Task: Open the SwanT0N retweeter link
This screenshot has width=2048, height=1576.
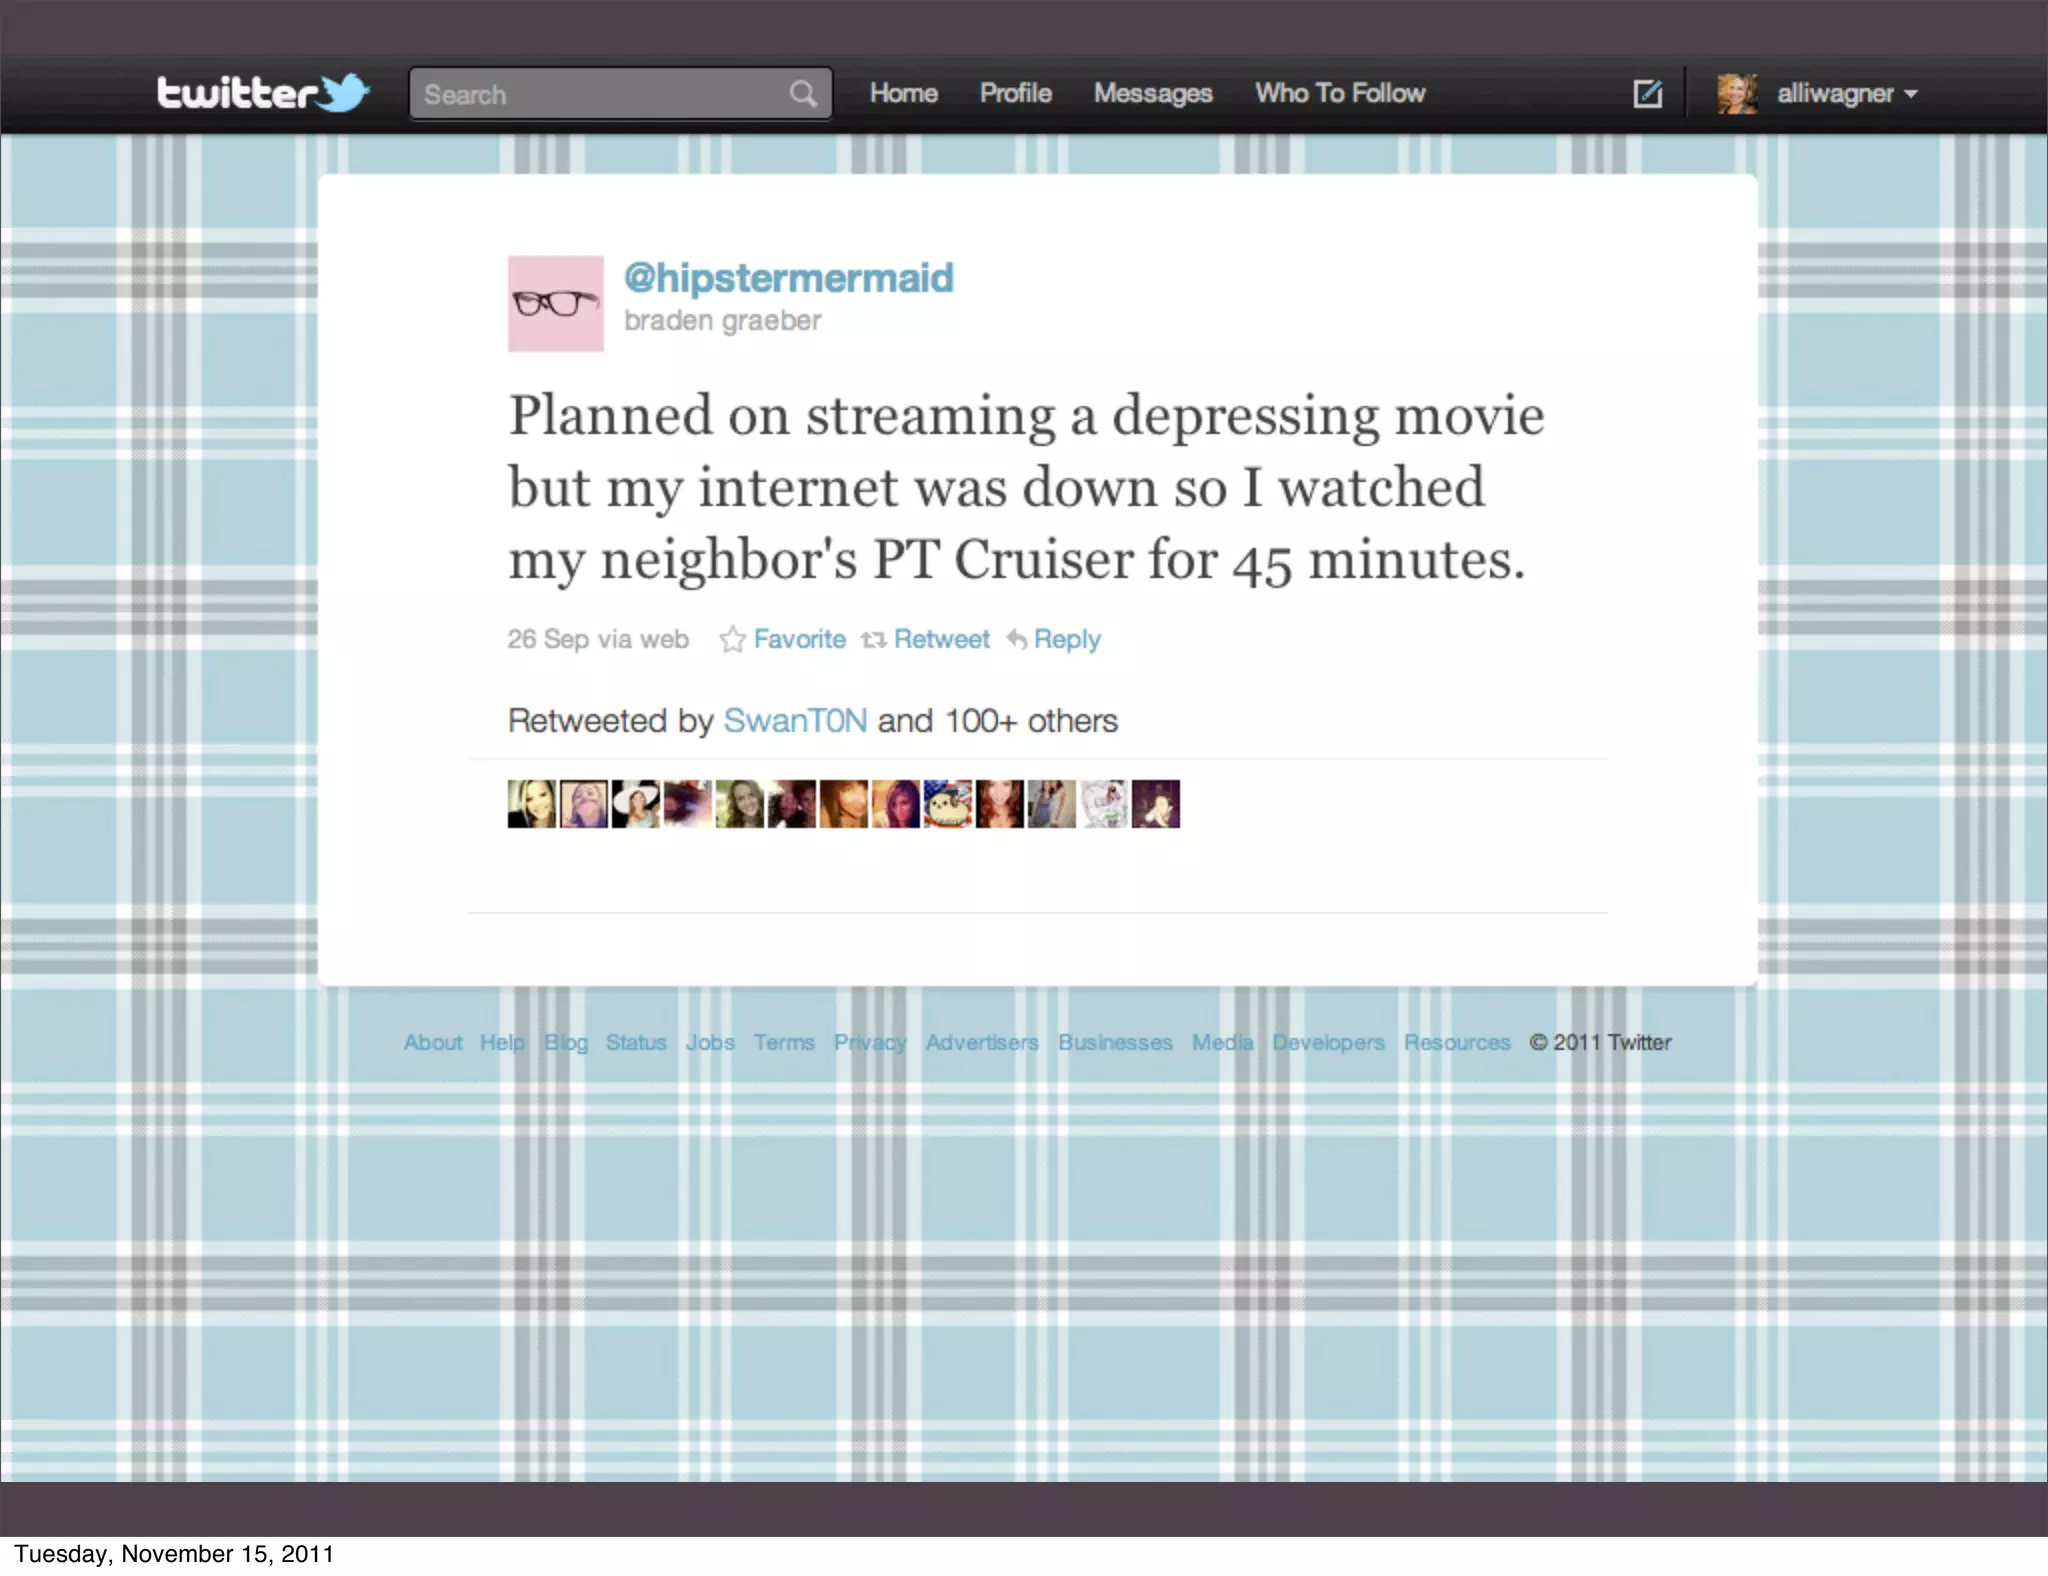Action: pos(795,721)
